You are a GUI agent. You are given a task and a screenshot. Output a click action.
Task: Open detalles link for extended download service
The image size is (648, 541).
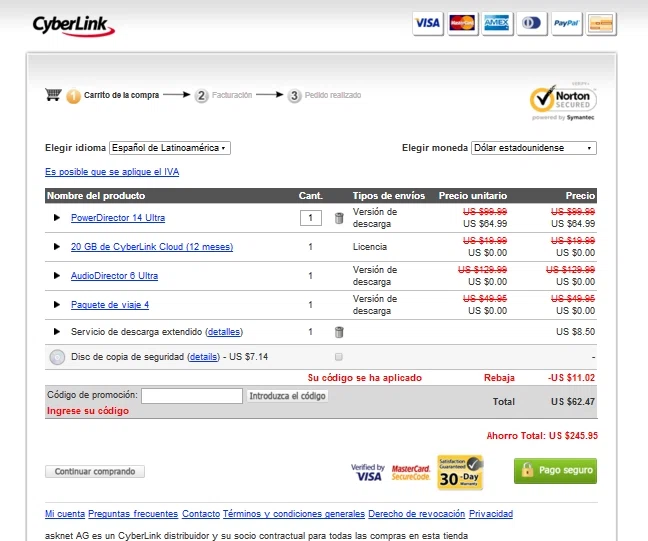[224, 332]
